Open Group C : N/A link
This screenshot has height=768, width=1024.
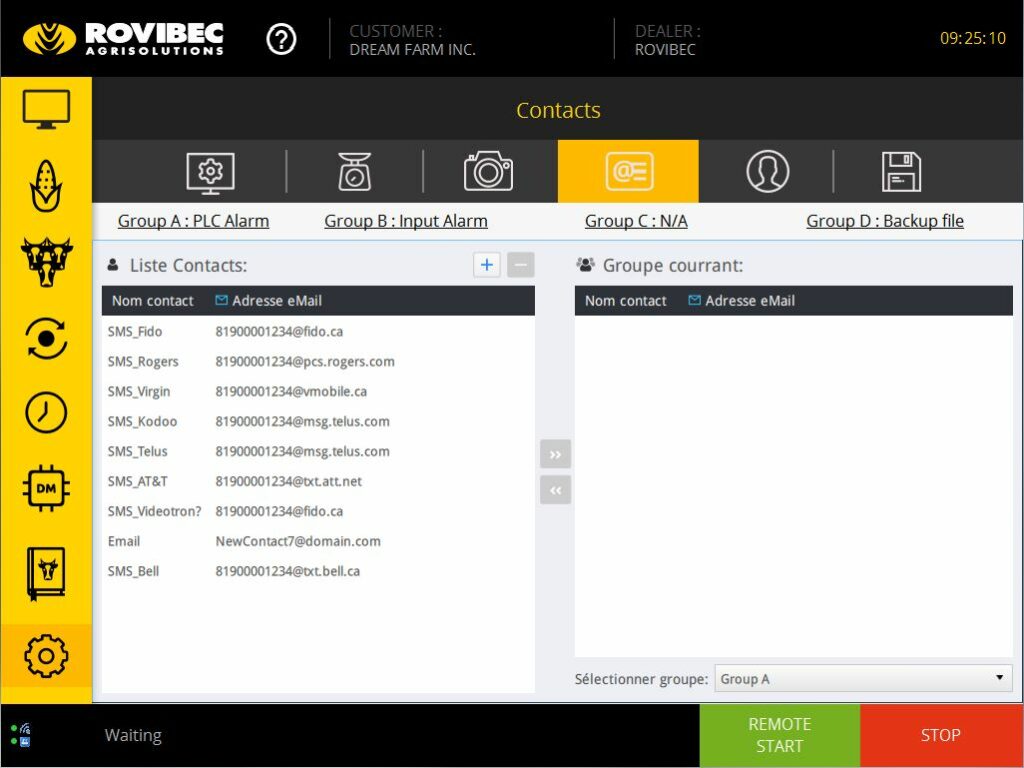coord(636,221)
